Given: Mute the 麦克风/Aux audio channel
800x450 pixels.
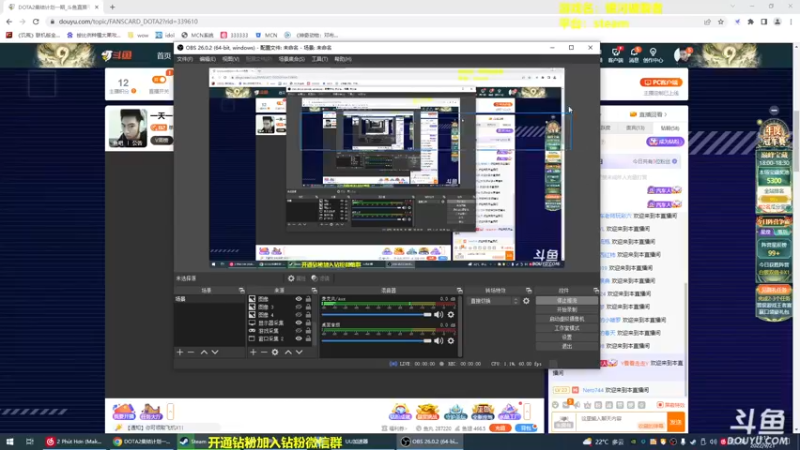Looking at the screenshot, I should click(x=438, y=315).
